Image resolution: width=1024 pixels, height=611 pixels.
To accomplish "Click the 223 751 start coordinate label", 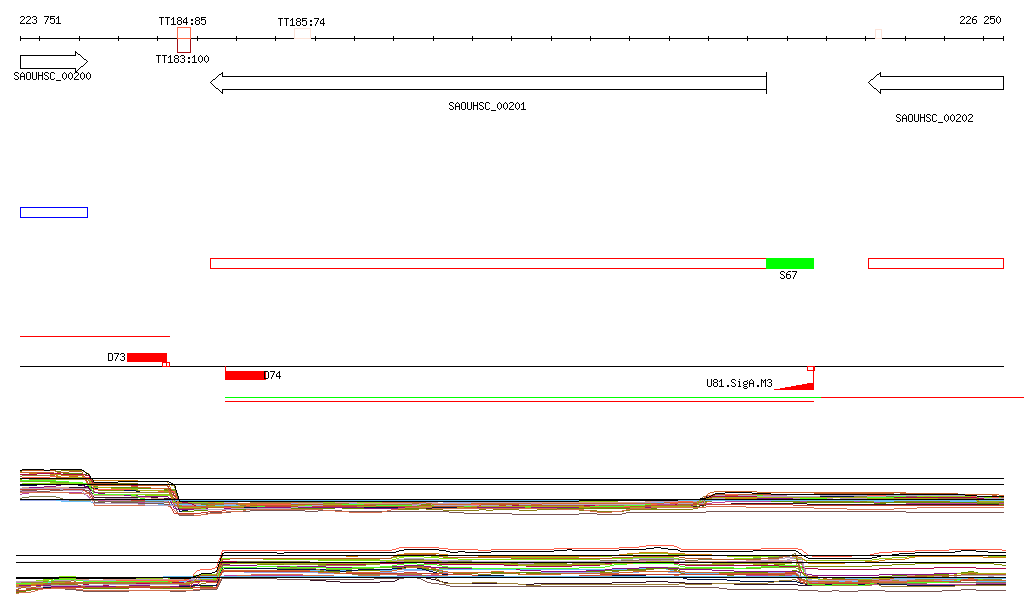I will tap(40, 20).
